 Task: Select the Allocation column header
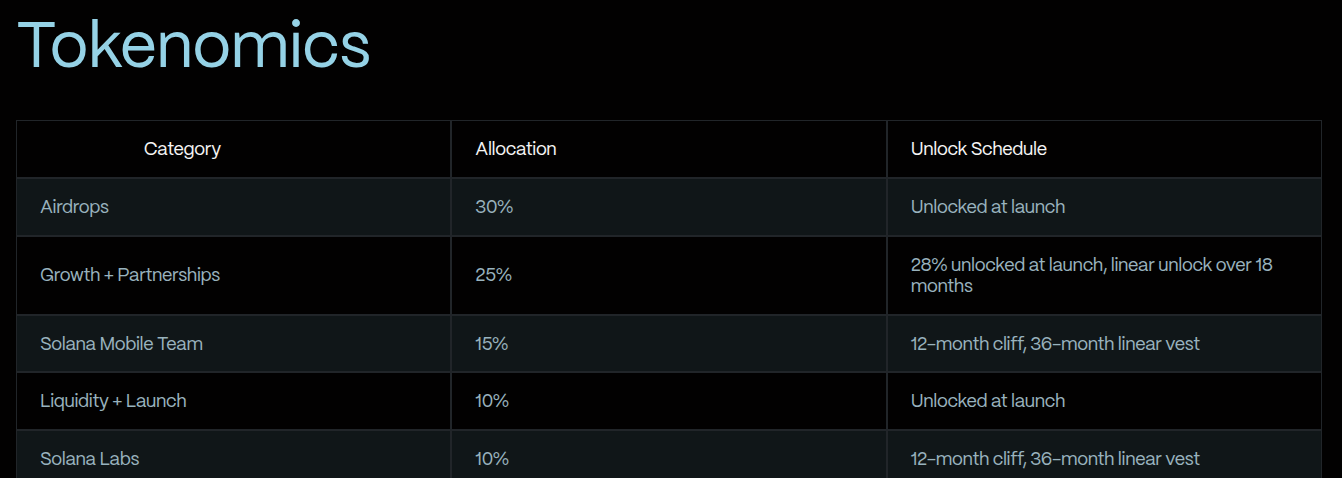tap(516, 149)
